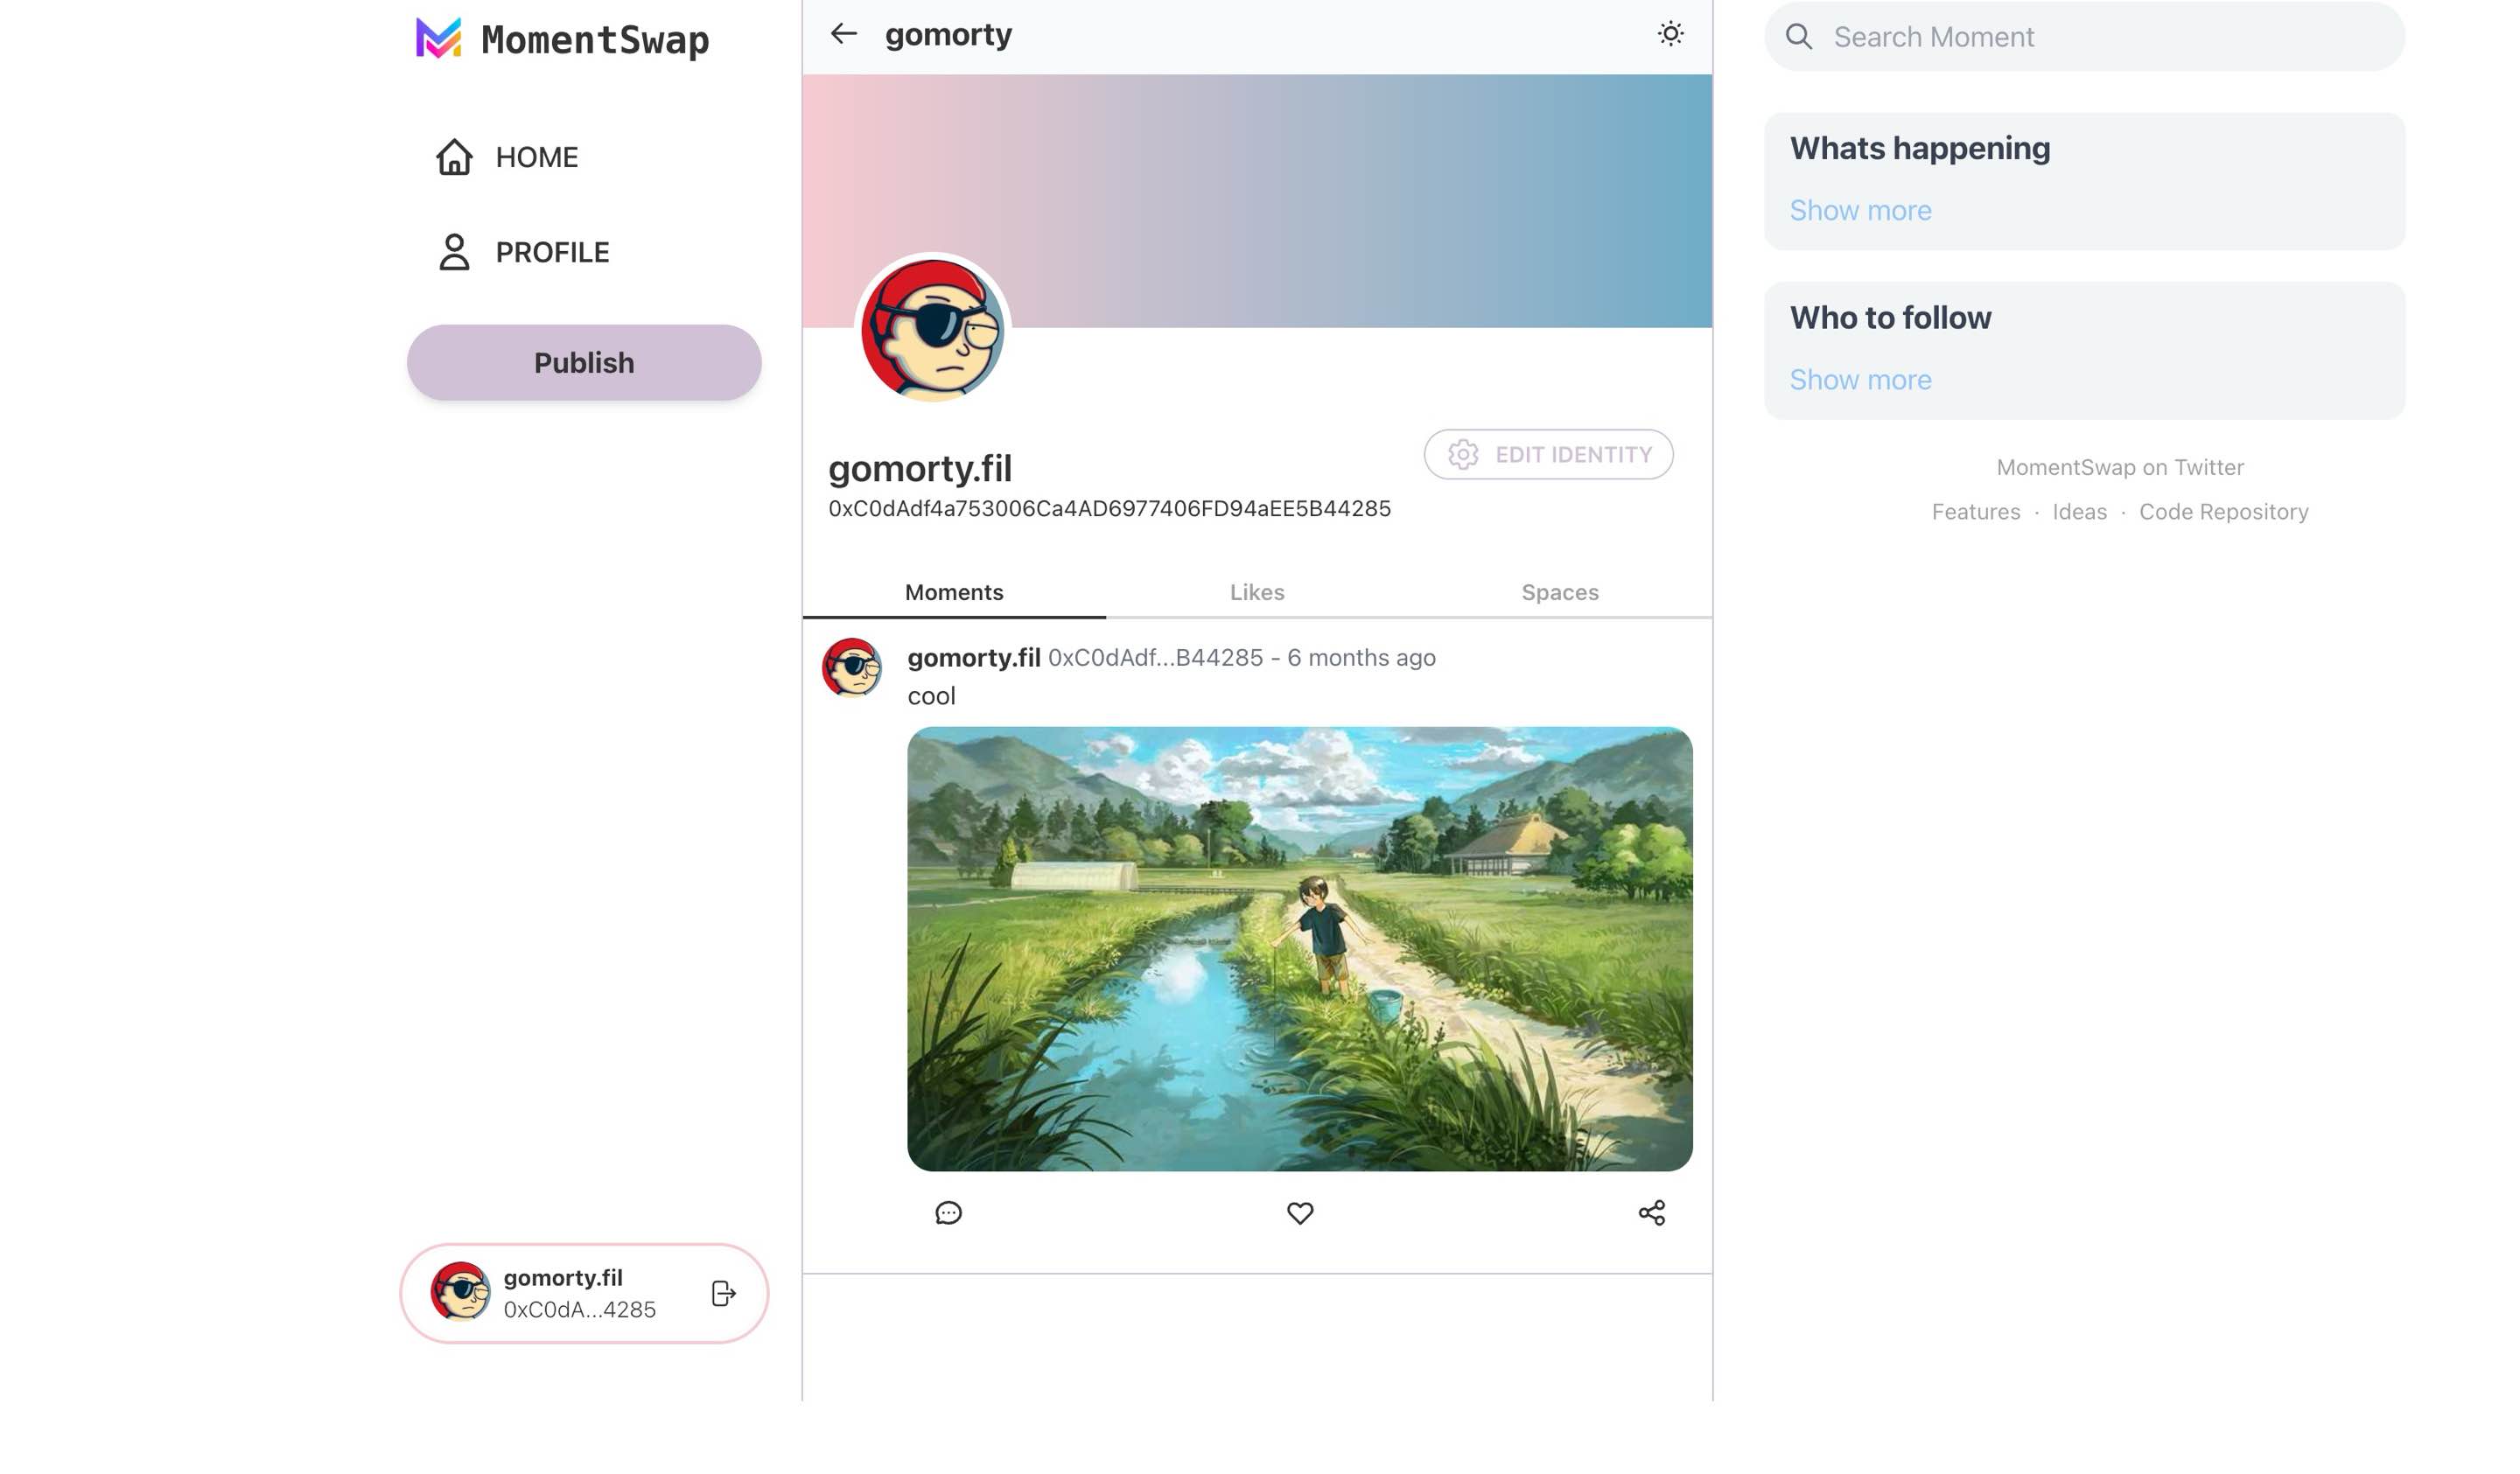Select the Moments tab

954,592
